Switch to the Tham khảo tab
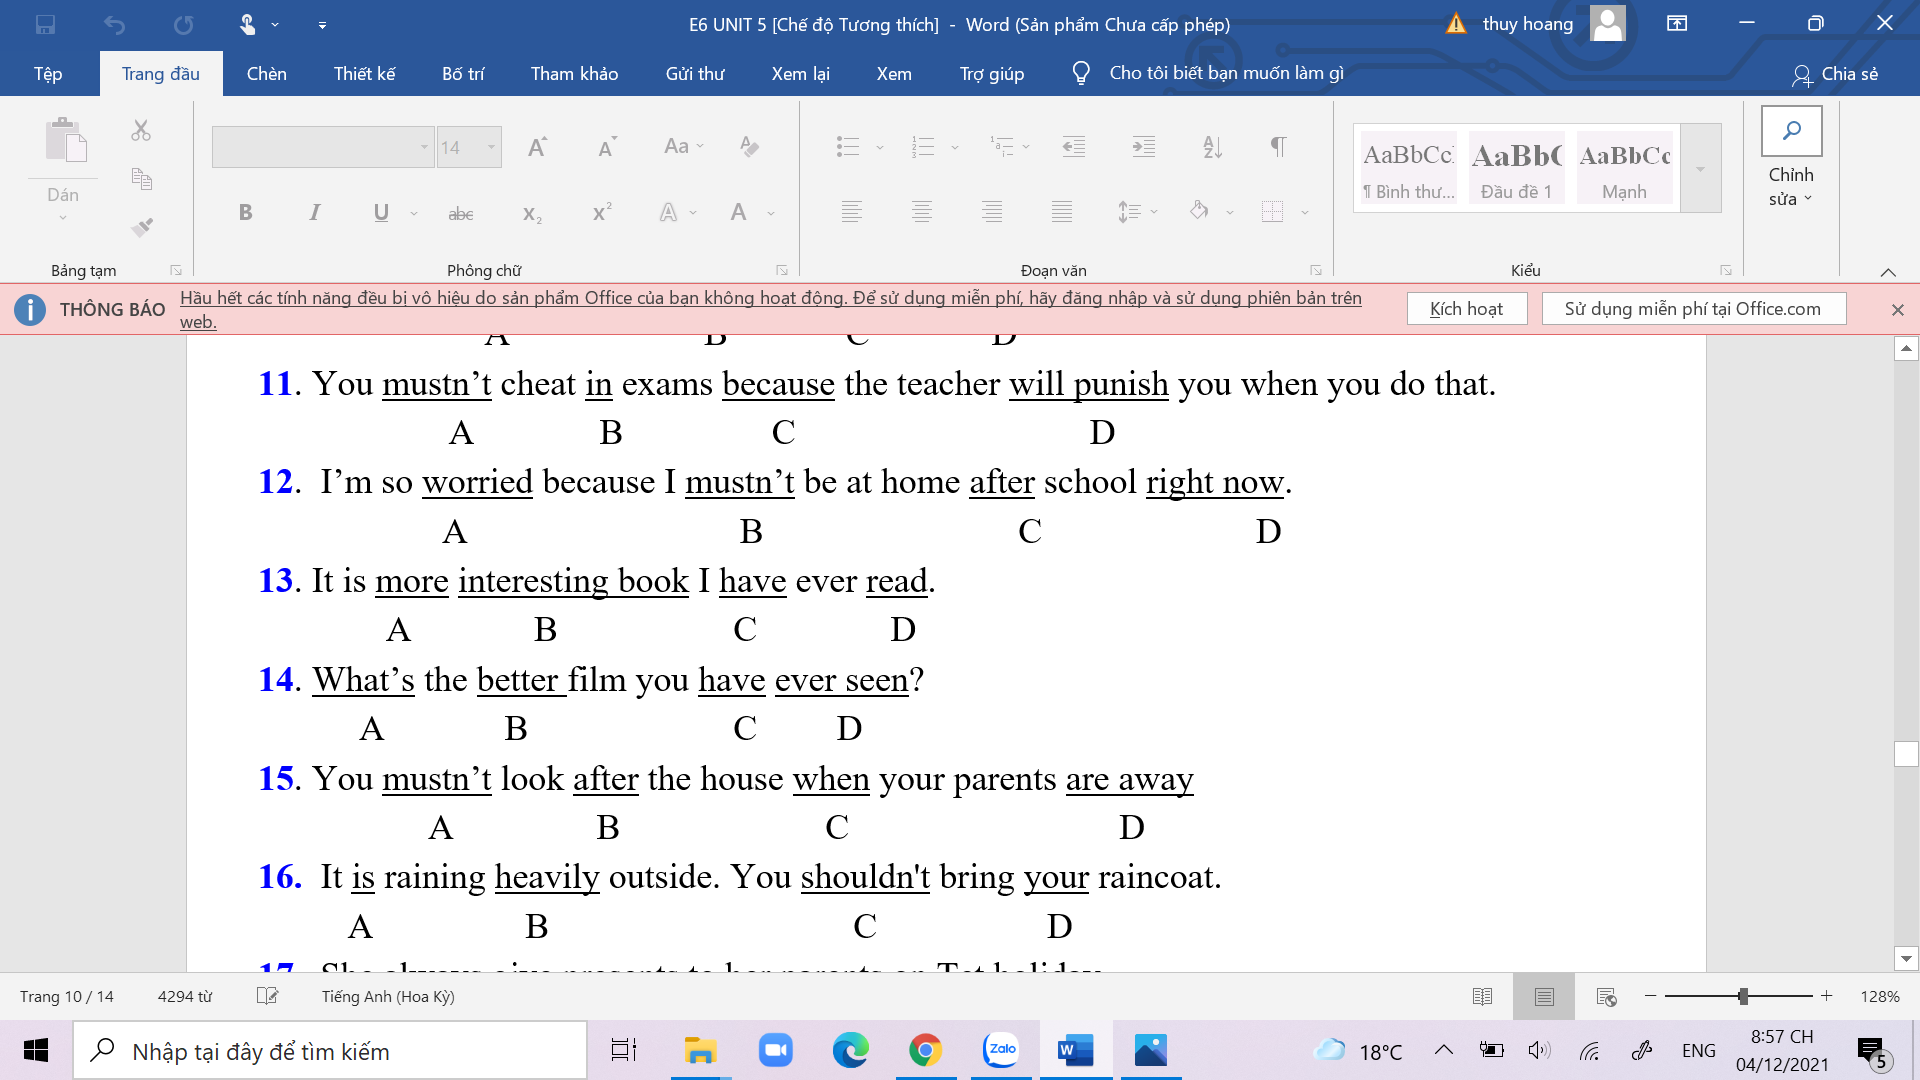This screenshot has width=1920, height=1080. [x=574, y=74]
